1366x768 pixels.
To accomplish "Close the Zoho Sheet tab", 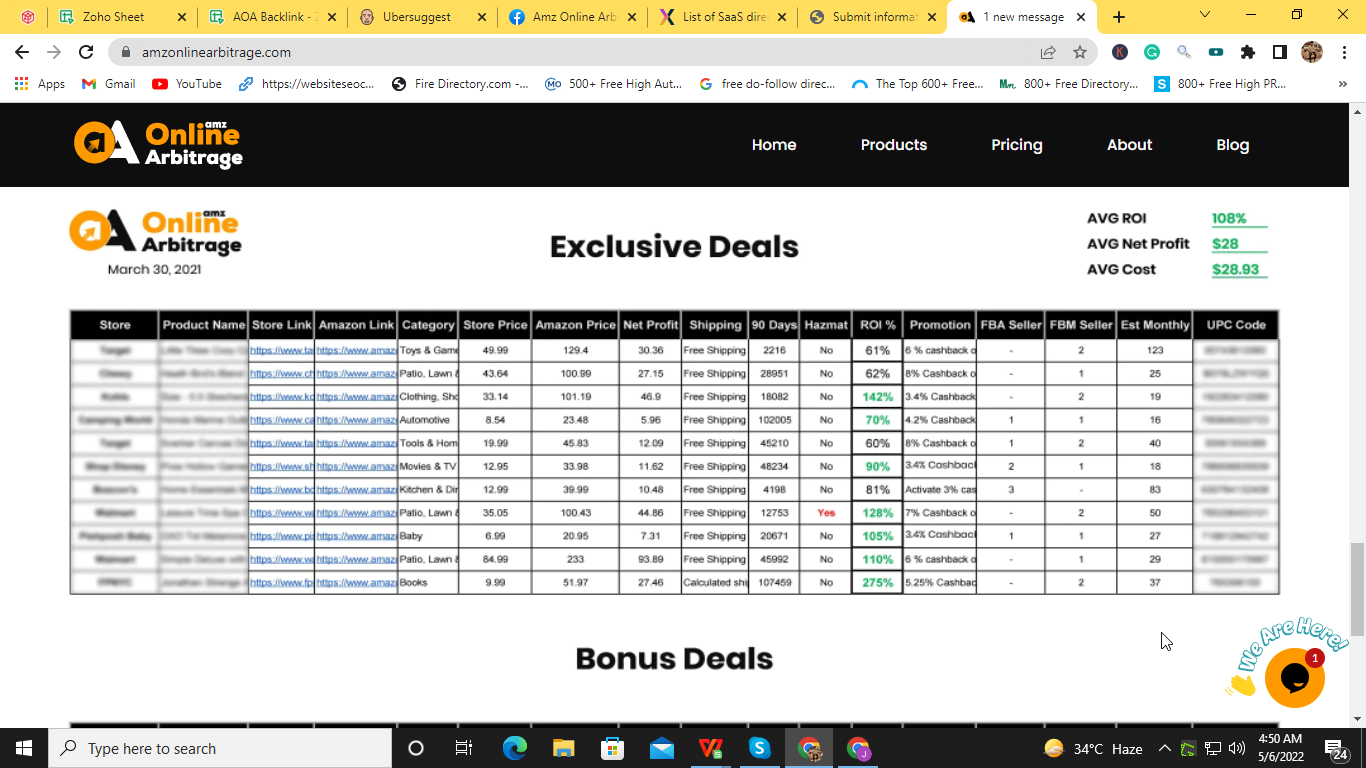I will pos(181,17).
